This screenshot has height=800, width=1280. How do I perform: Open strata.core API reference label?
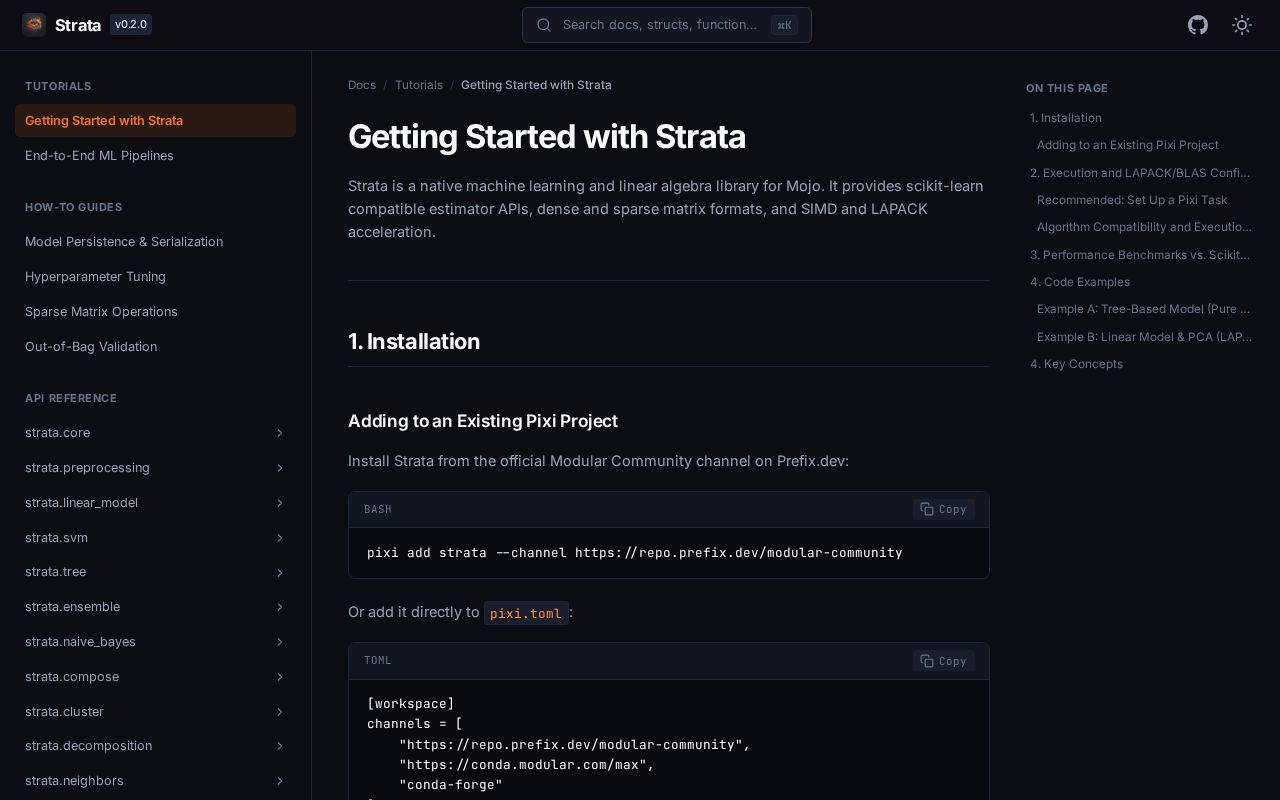pyautogui.click(x=57, y=433)
